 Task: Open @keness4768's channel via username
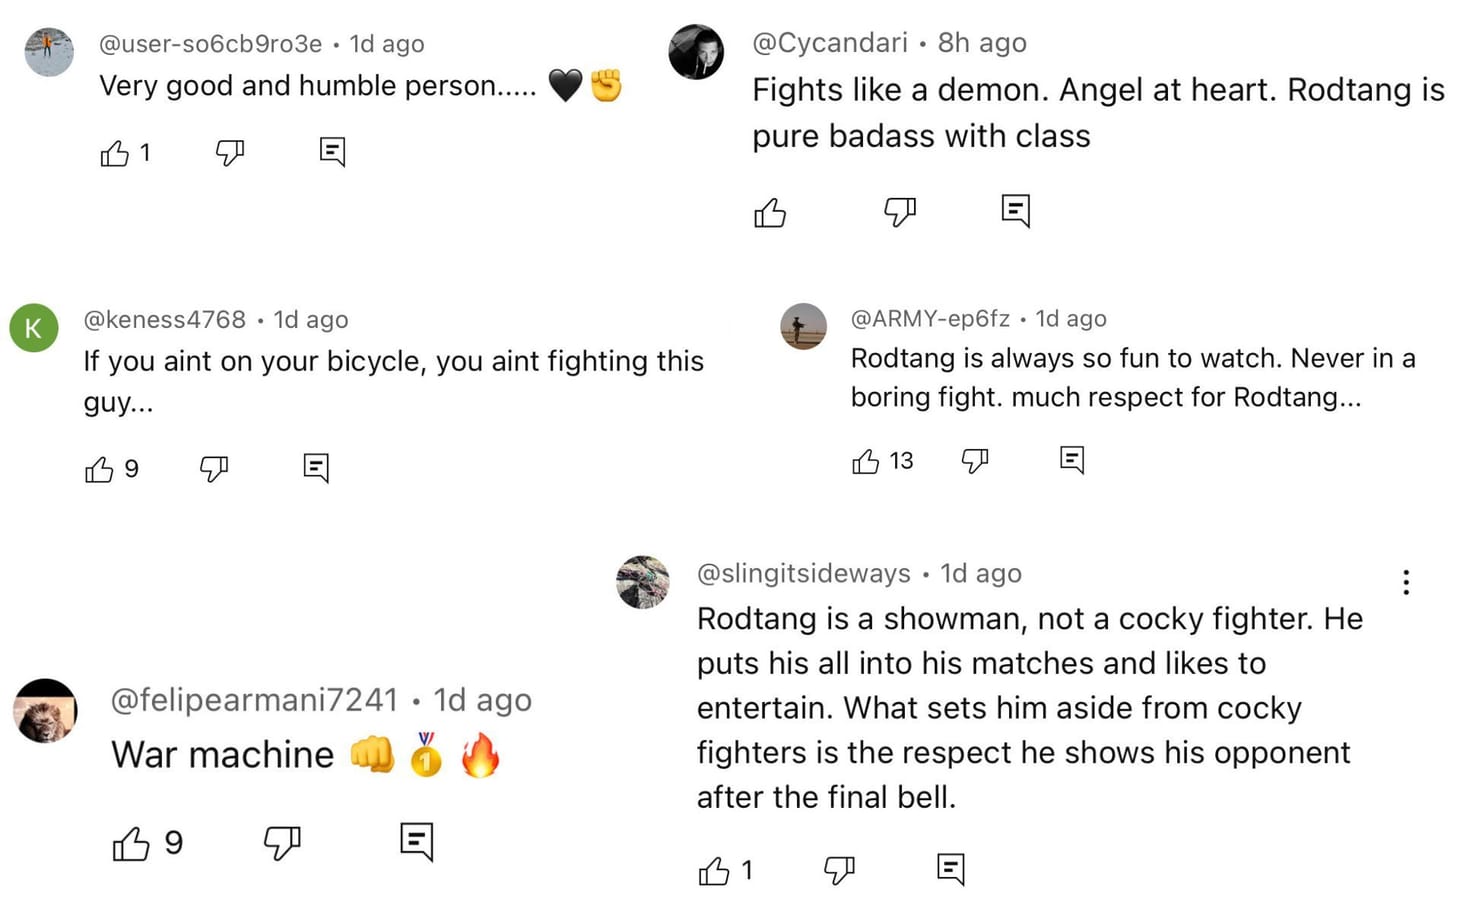[165, 319]
